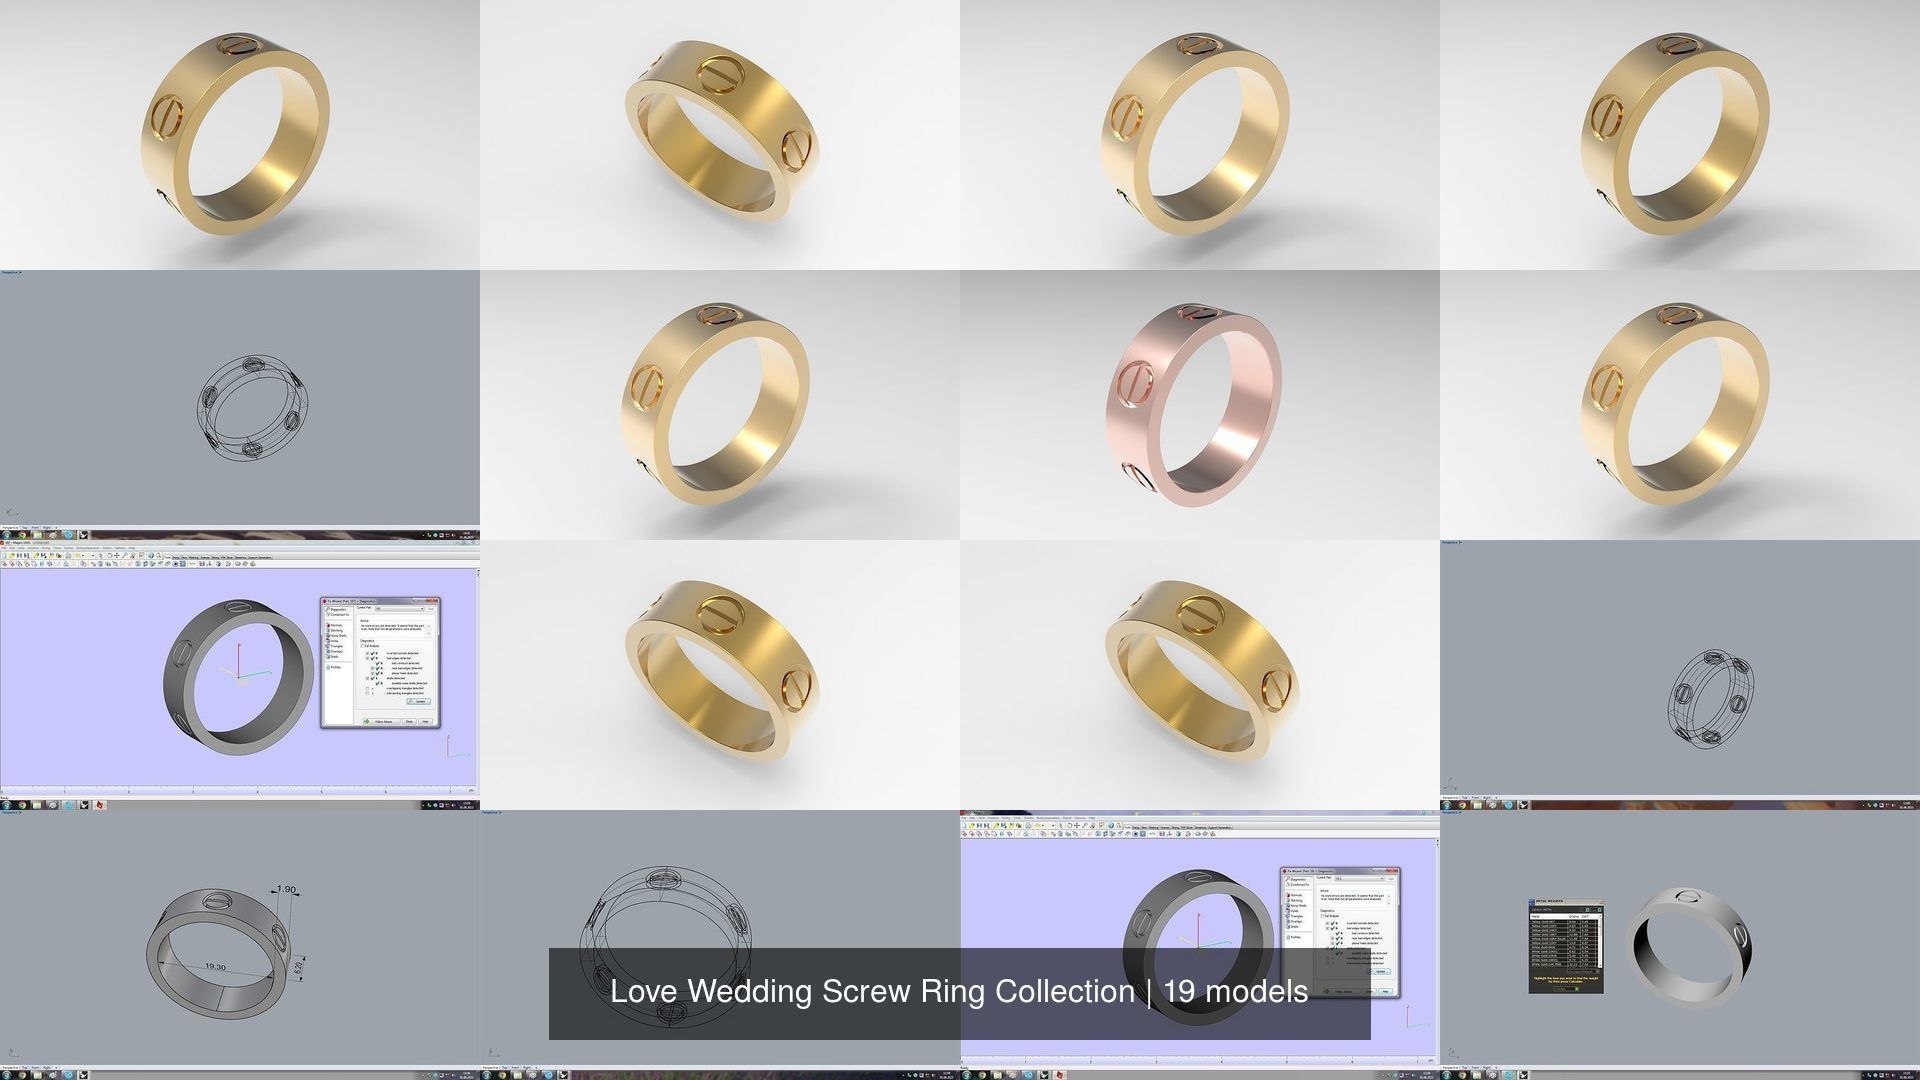Click the Metal Weights list scrollbar
1920x1080 pixels.
1600,941
